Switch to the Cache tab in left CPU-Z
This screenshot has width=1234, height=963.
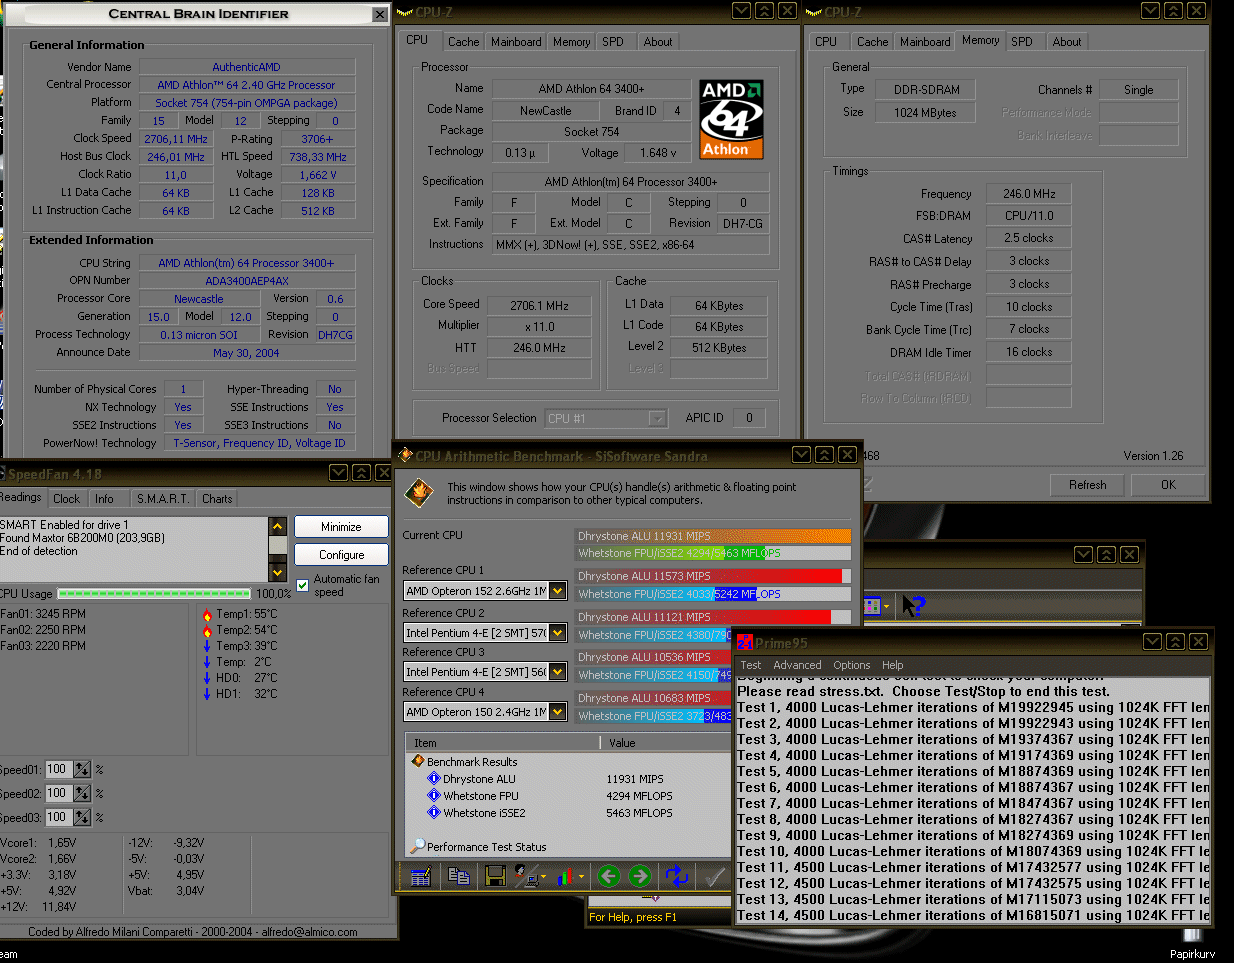(x=463, y=42)
